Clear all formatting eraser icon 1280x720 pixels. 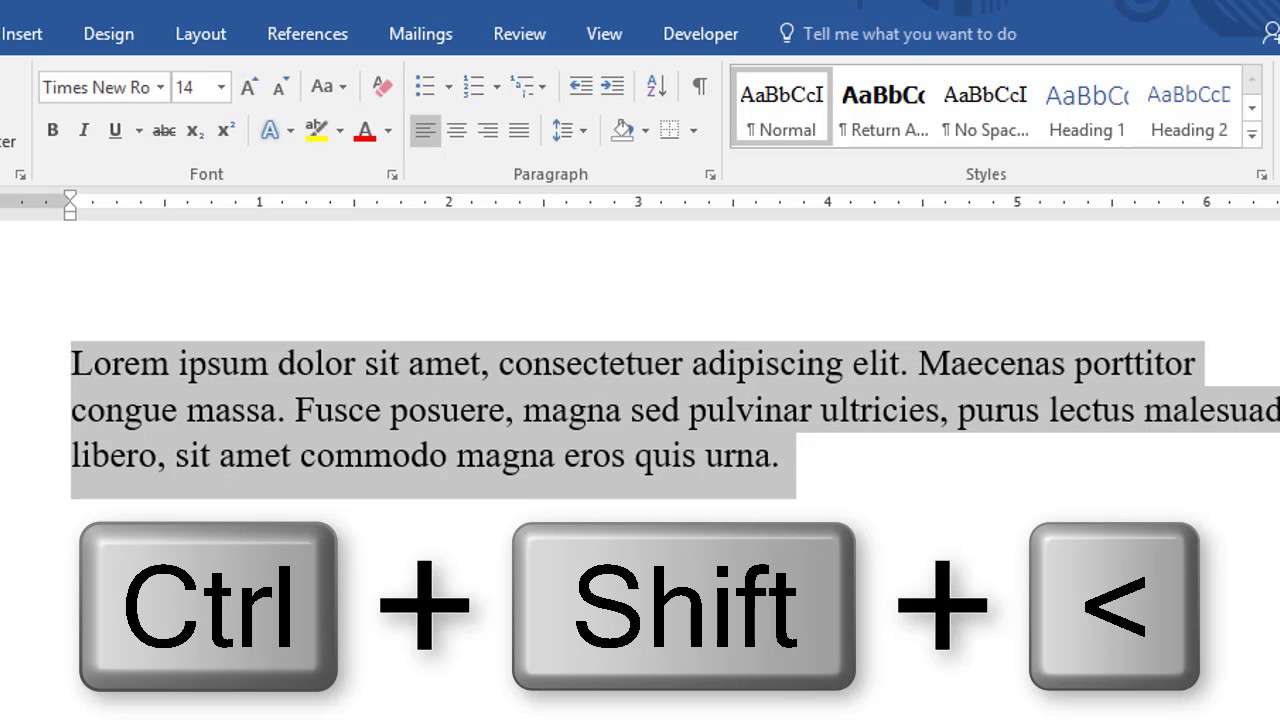click(x=382, y=87)
